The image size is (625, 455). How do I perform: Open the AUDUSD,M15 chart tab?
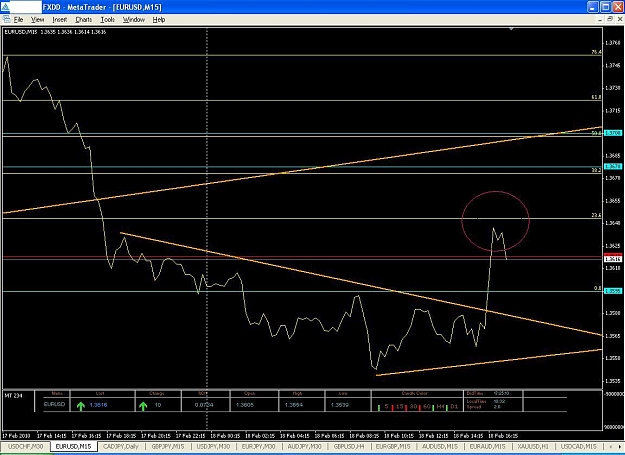pos(440,447)
